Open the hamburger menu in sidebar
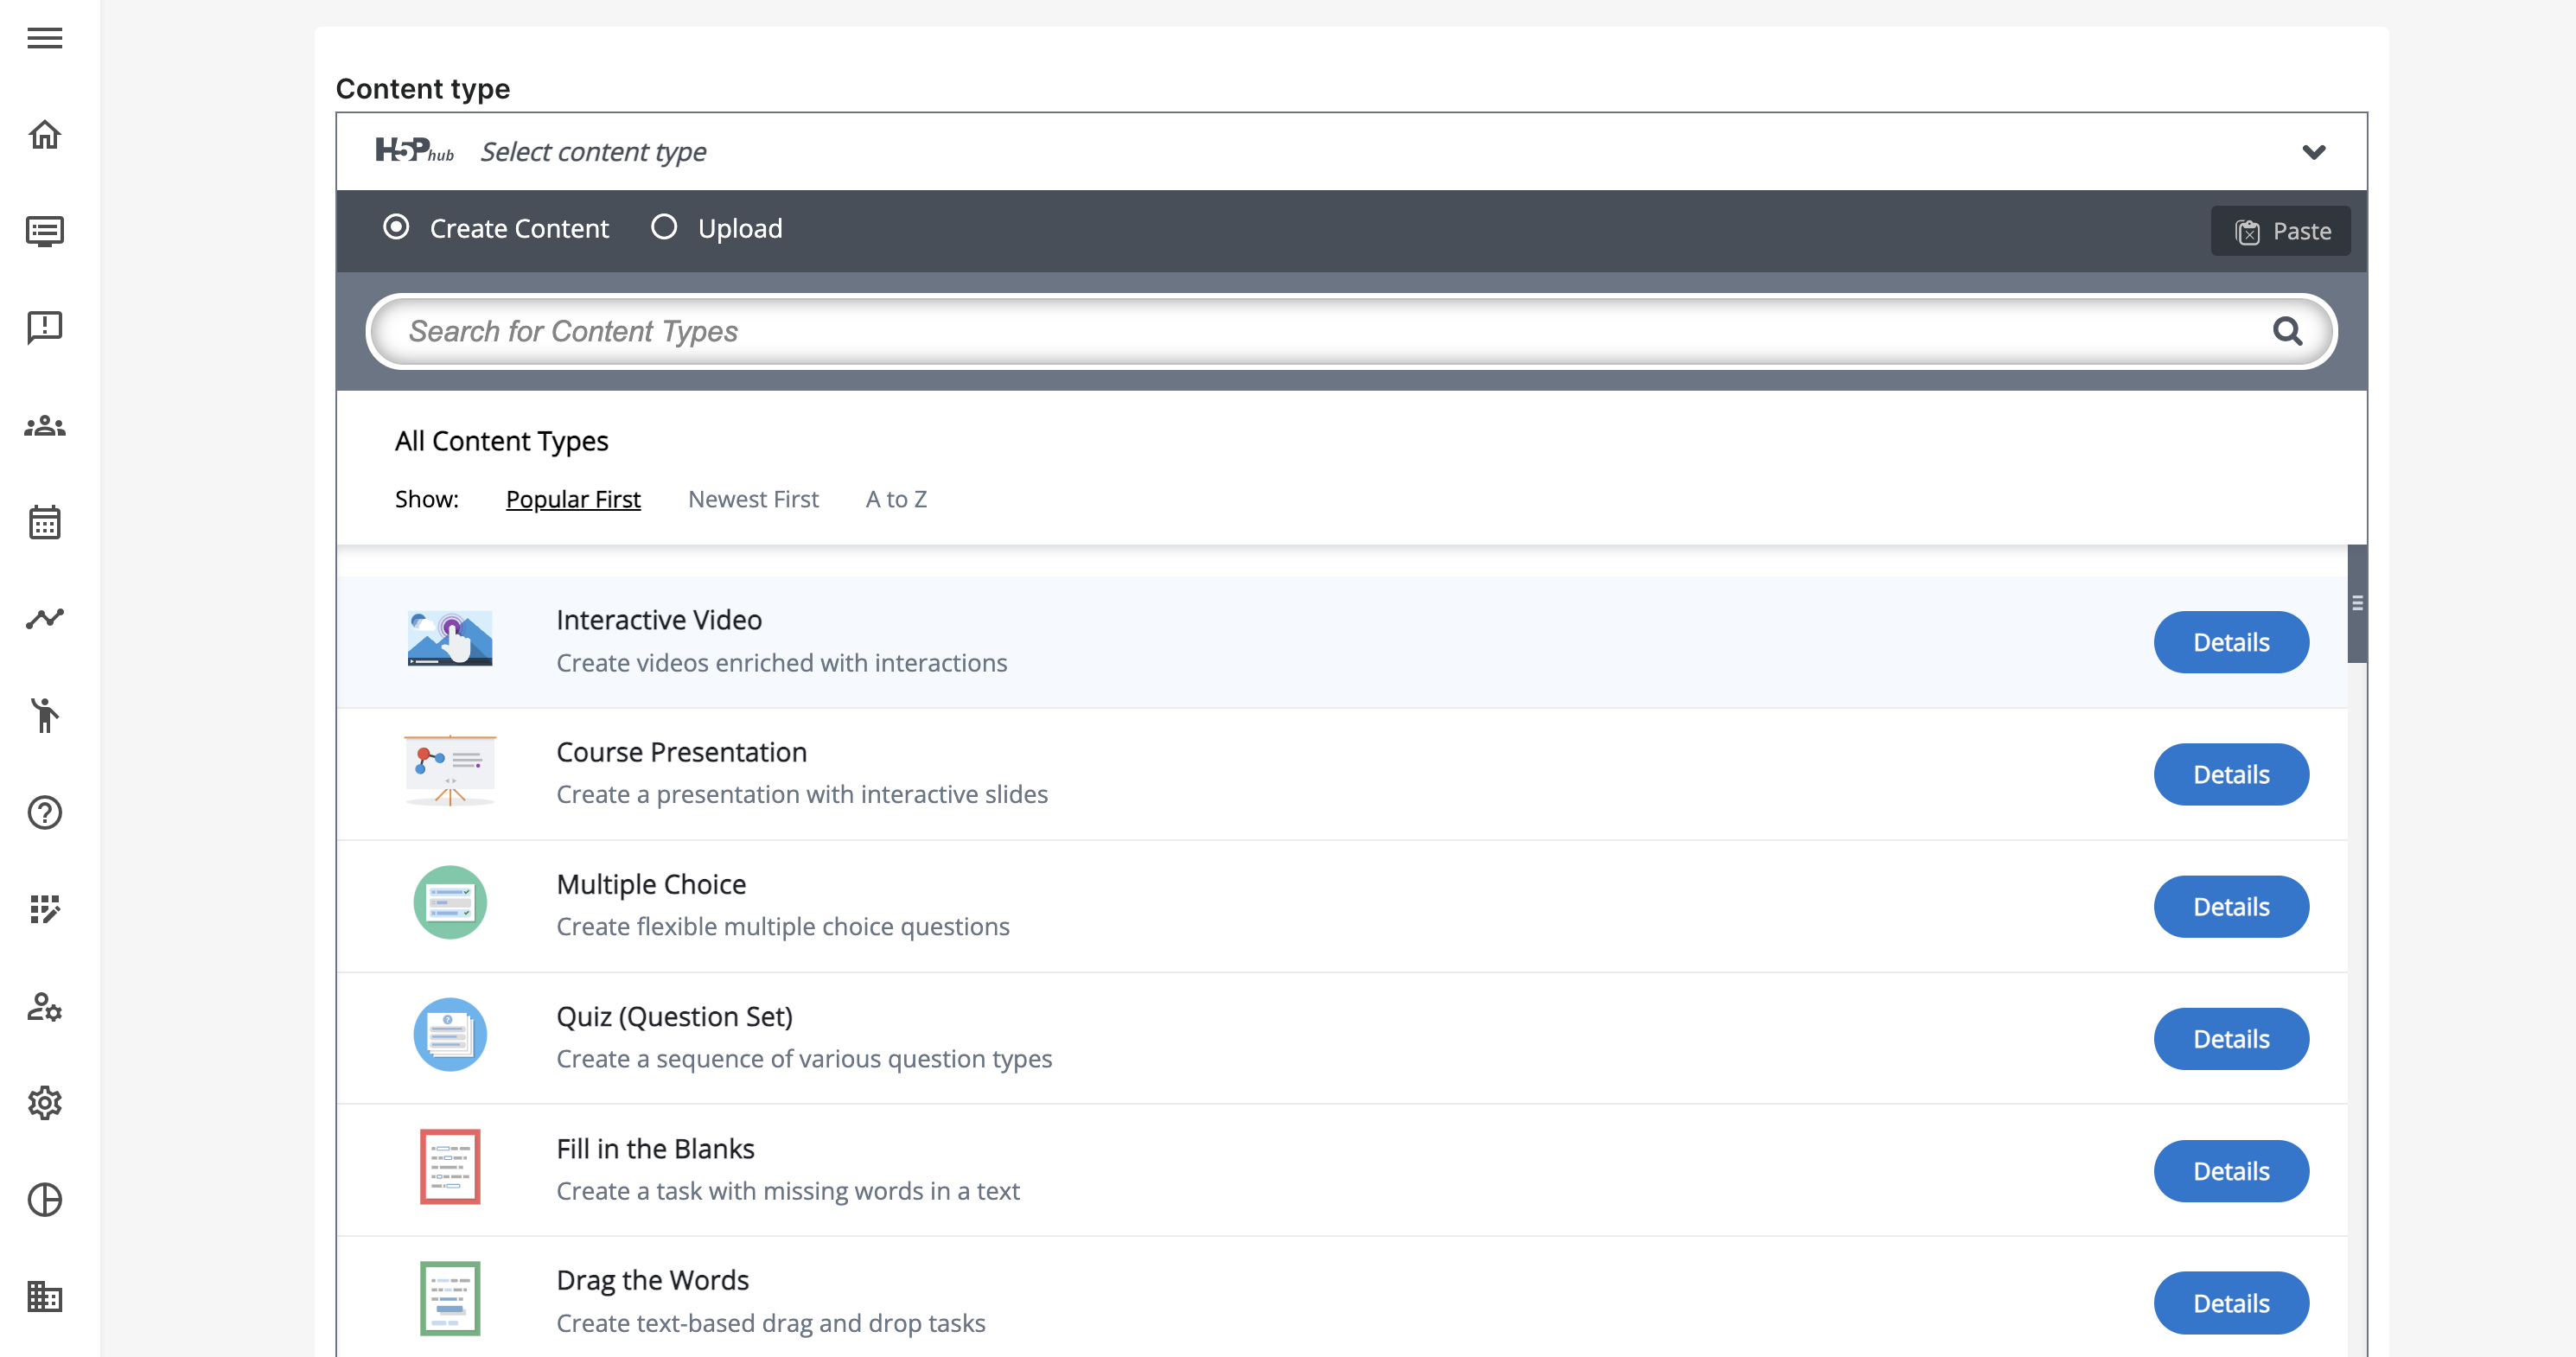Screen dimensions: 2576x1357 (45, 38)
